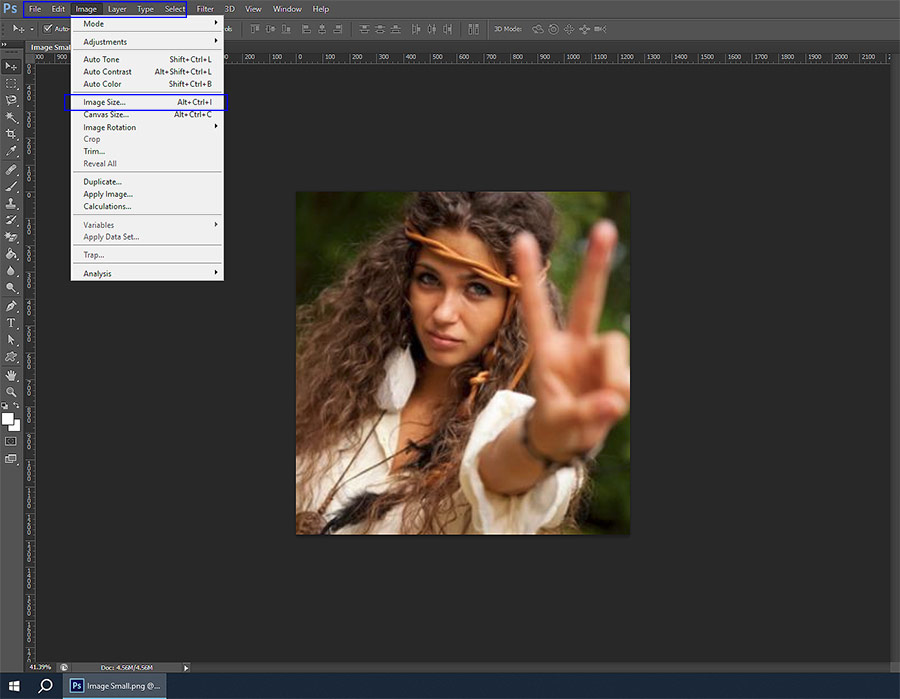The height and width of the screenshot is (699, 900).
Task: Open the Filter menu
Action: [x=205, y=8]
